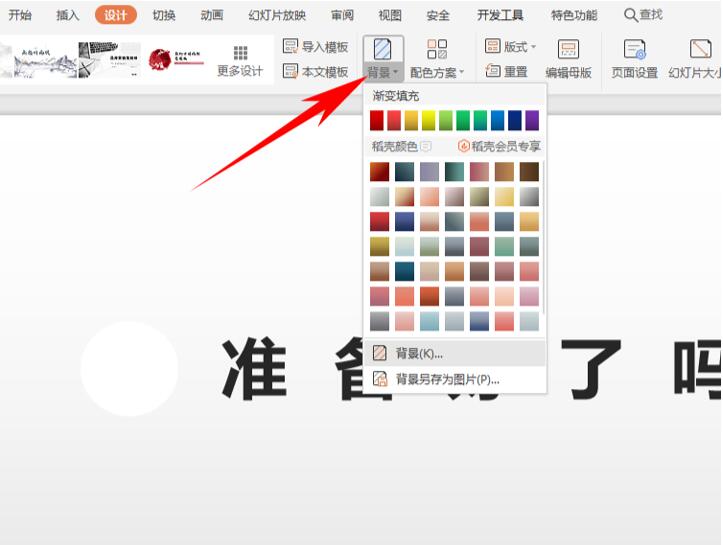Image resolution: width=723 pixels, height=545 pixels.
Task: Click icon beside 背景另存为图片(P)... entry
Action: pos(380,379)
